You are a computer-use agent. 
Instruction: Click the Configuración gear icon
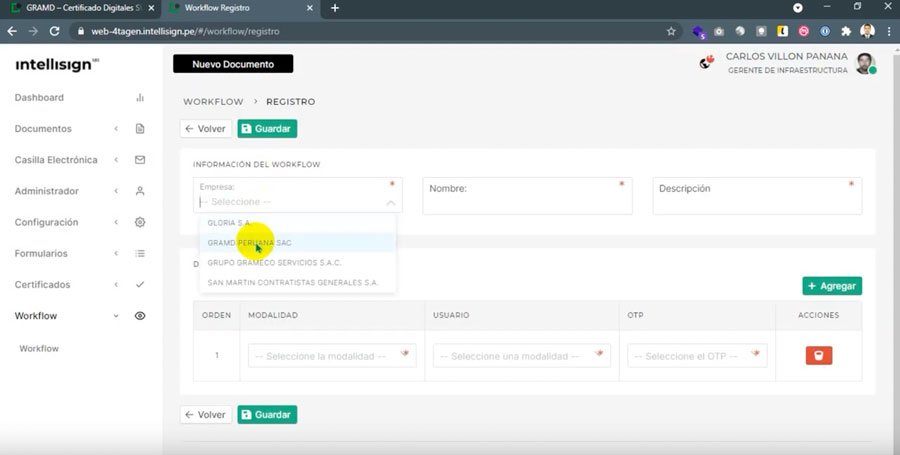click(139, 222)
